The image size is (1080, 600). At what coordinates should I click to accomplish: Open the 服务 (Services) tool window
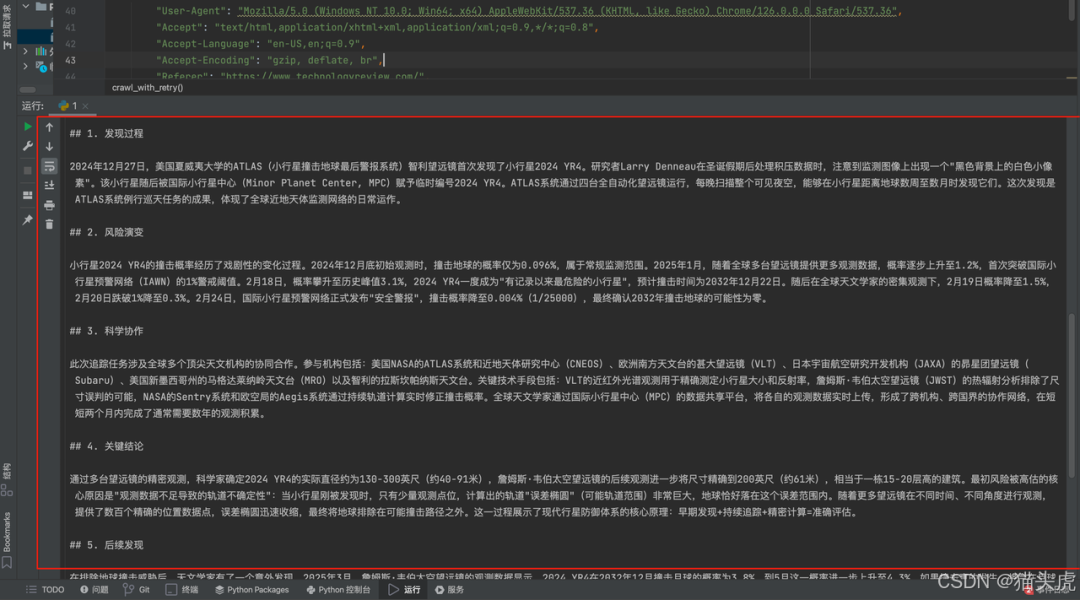(x=449, y=590)
